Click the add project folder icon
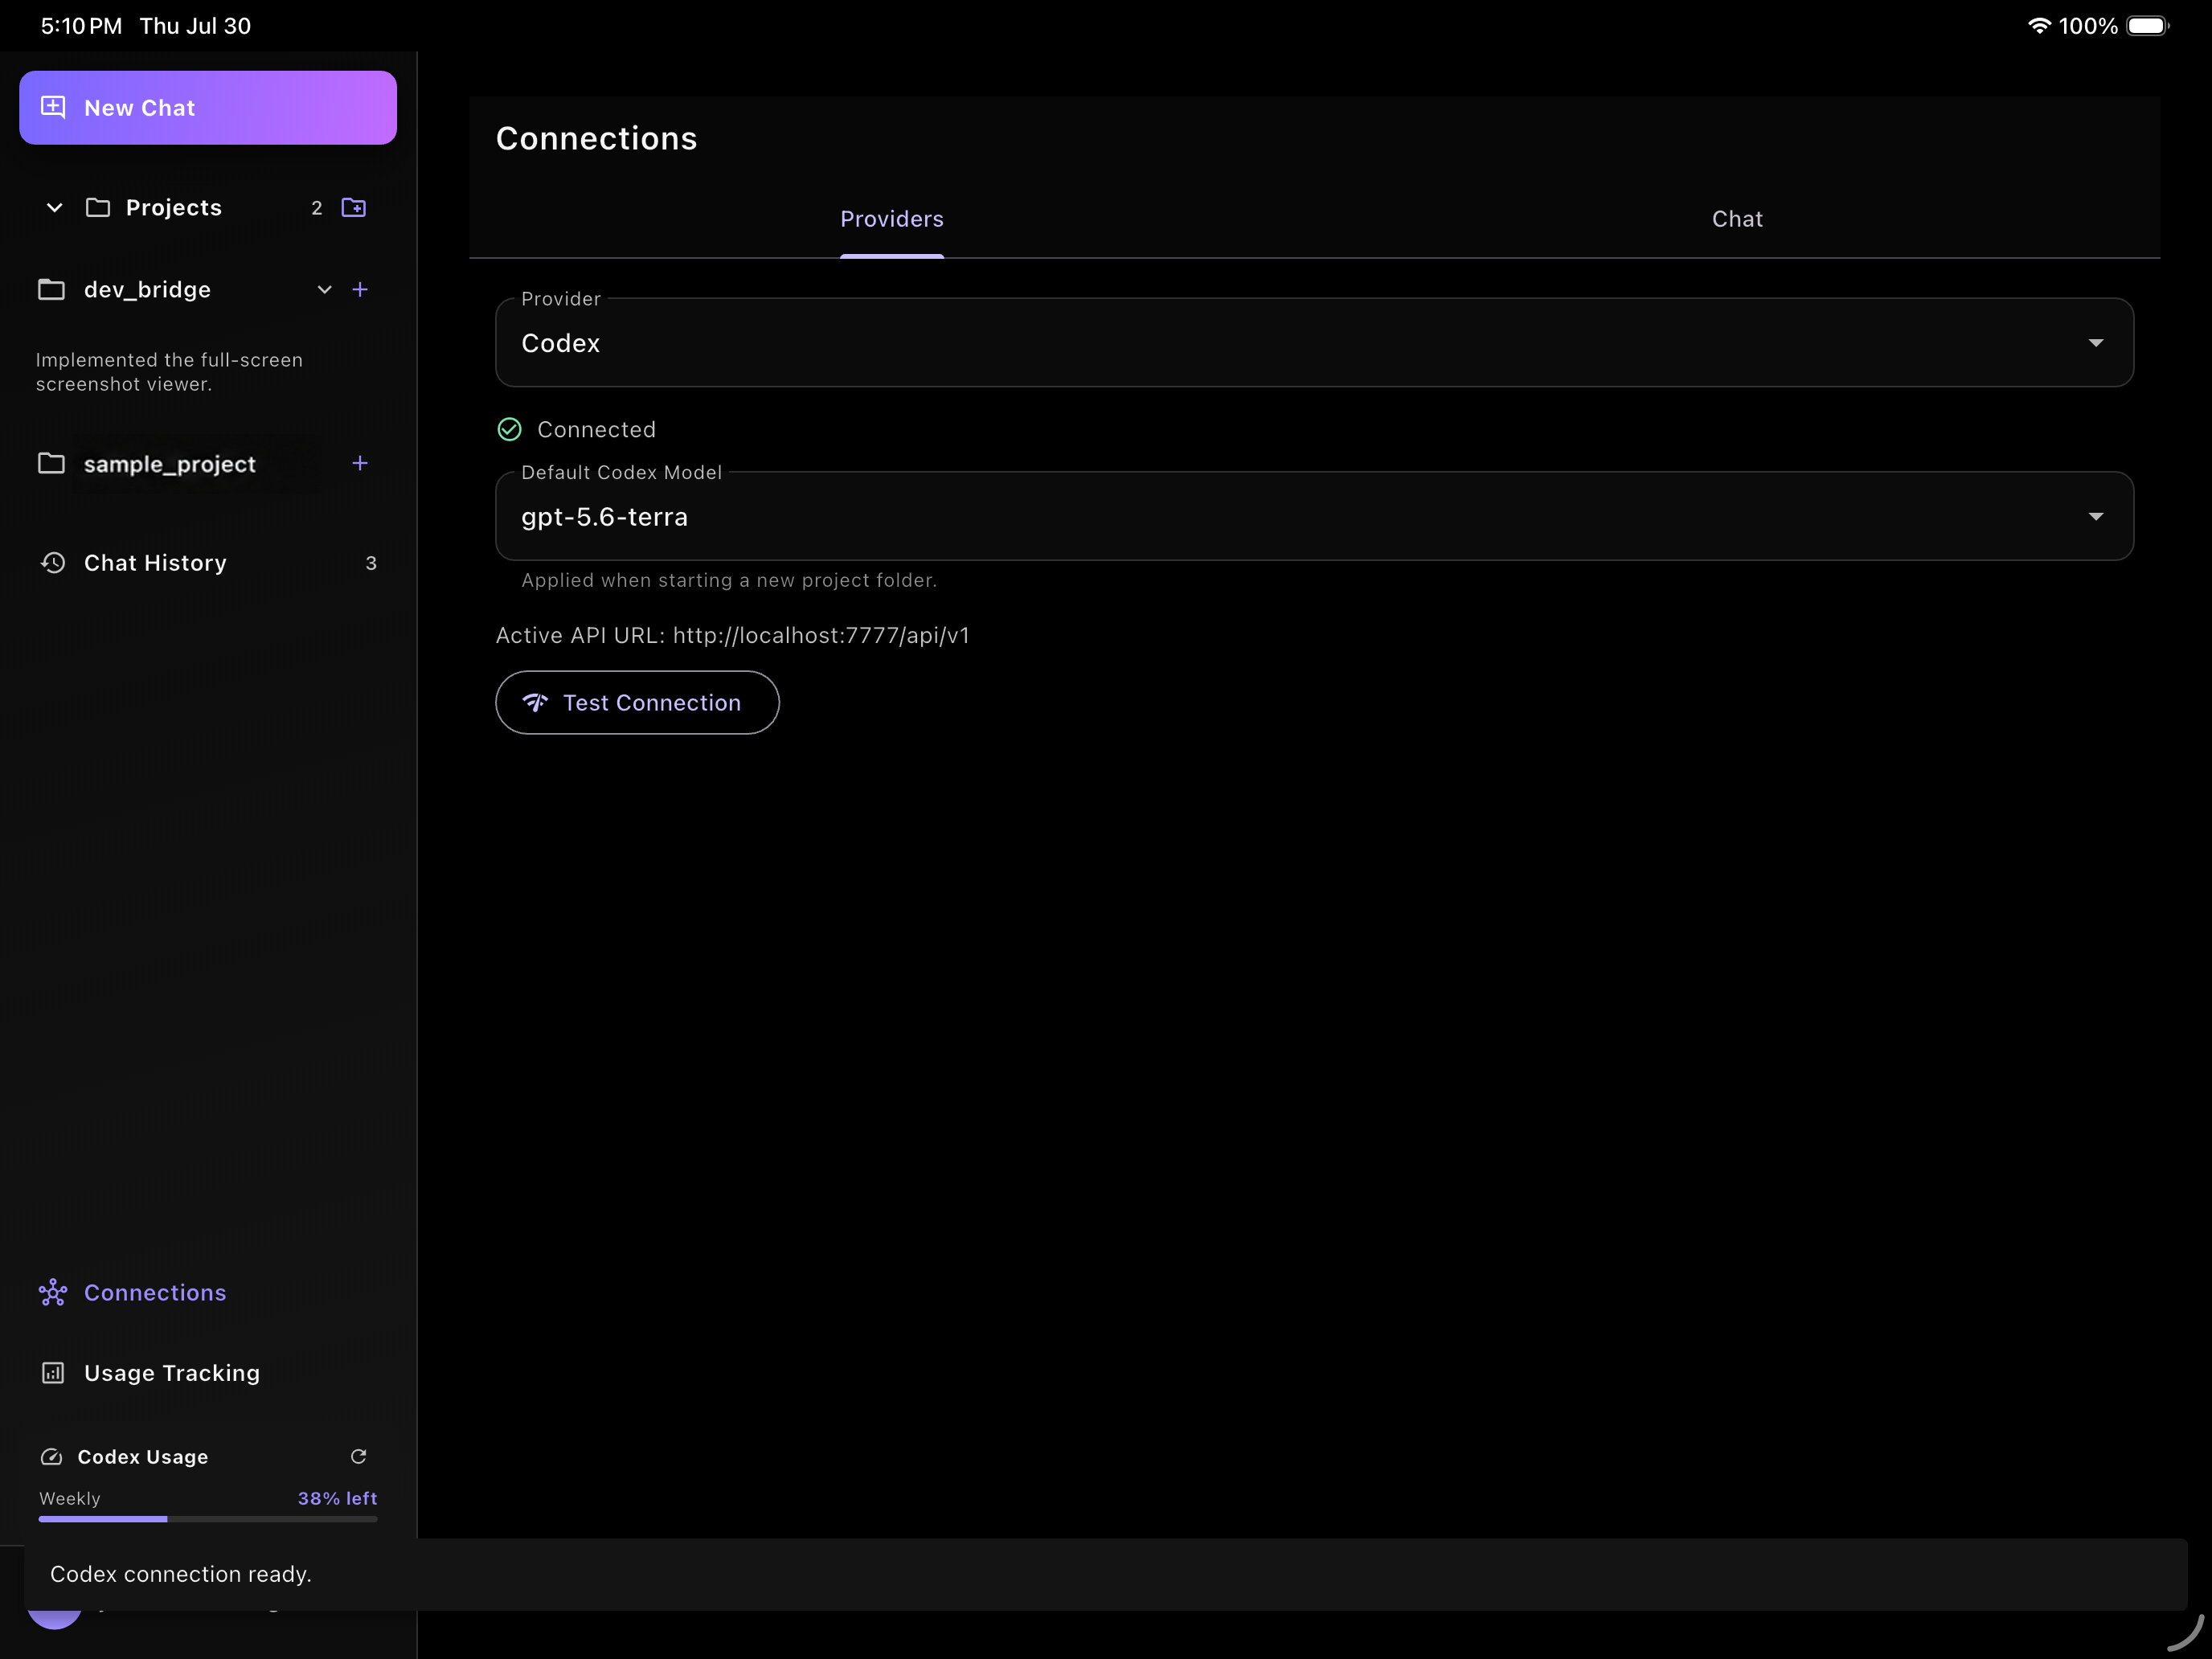This screenshot has width=2212, height=1659. tap(354, 208)
